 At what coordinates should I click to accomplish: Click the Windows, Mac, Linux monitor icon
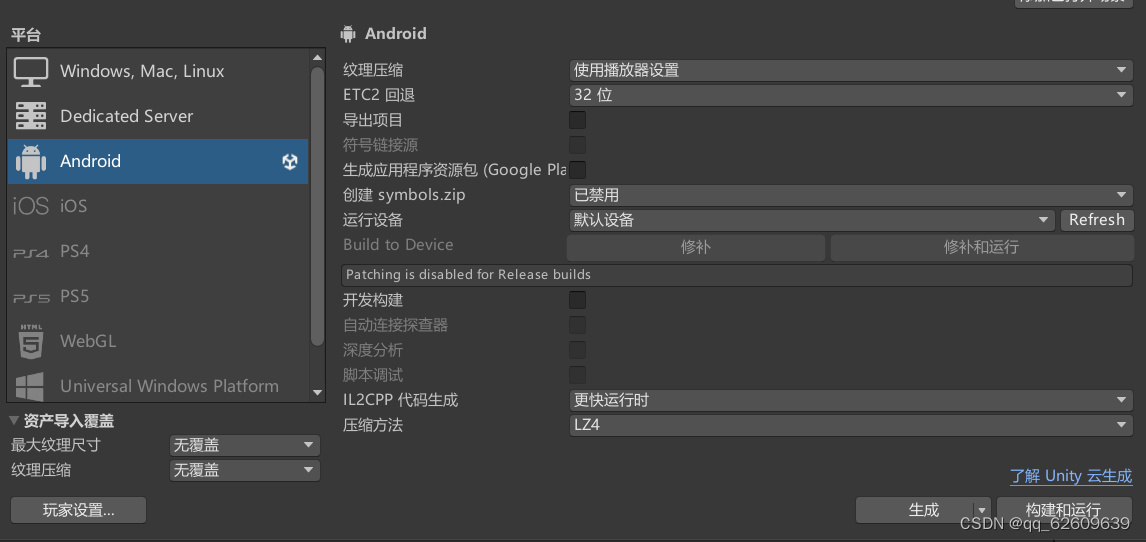[31, 72]
